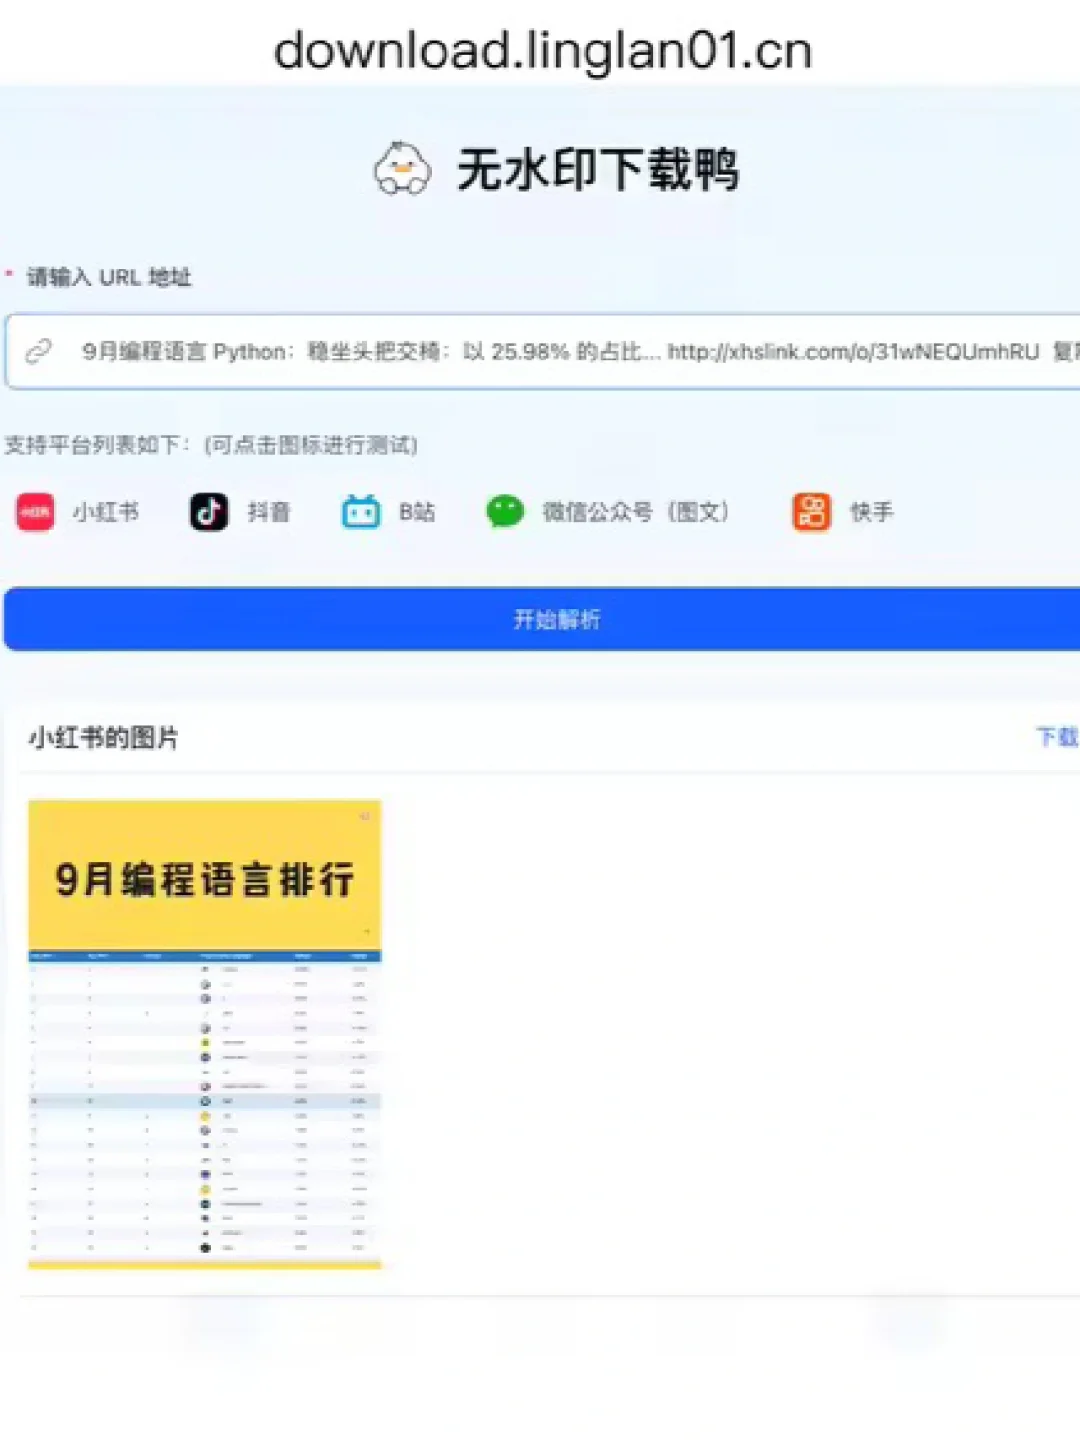
Task: Click the duck mascot logo in the header
Action: tap(400, 170)
